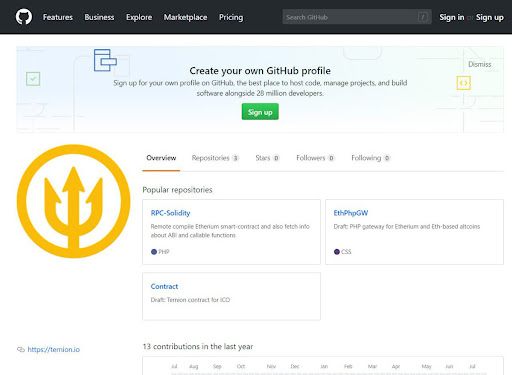The height and width of the screenshot is (375, 512).
Task: Click the GitHub octocat logo
Action: [x=24, y=17]
